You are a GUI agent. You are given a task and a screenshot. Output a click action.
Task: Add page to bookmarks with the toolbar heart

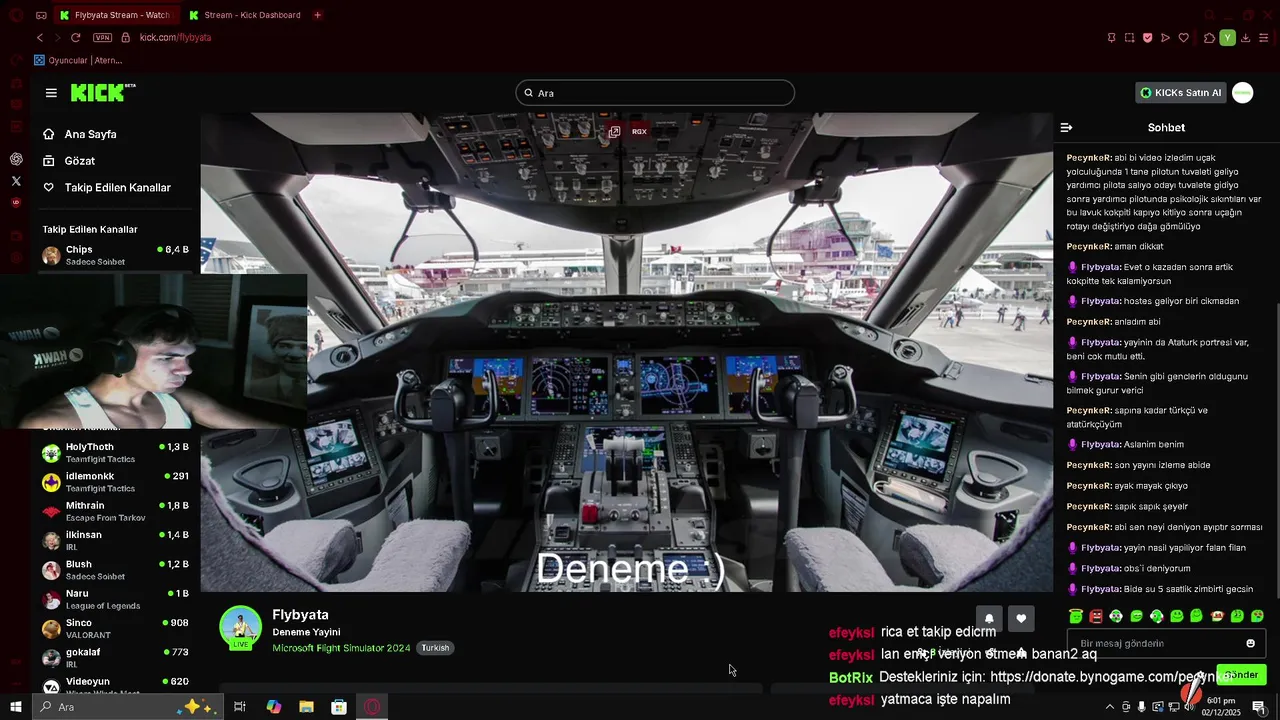pos(1184,38)
